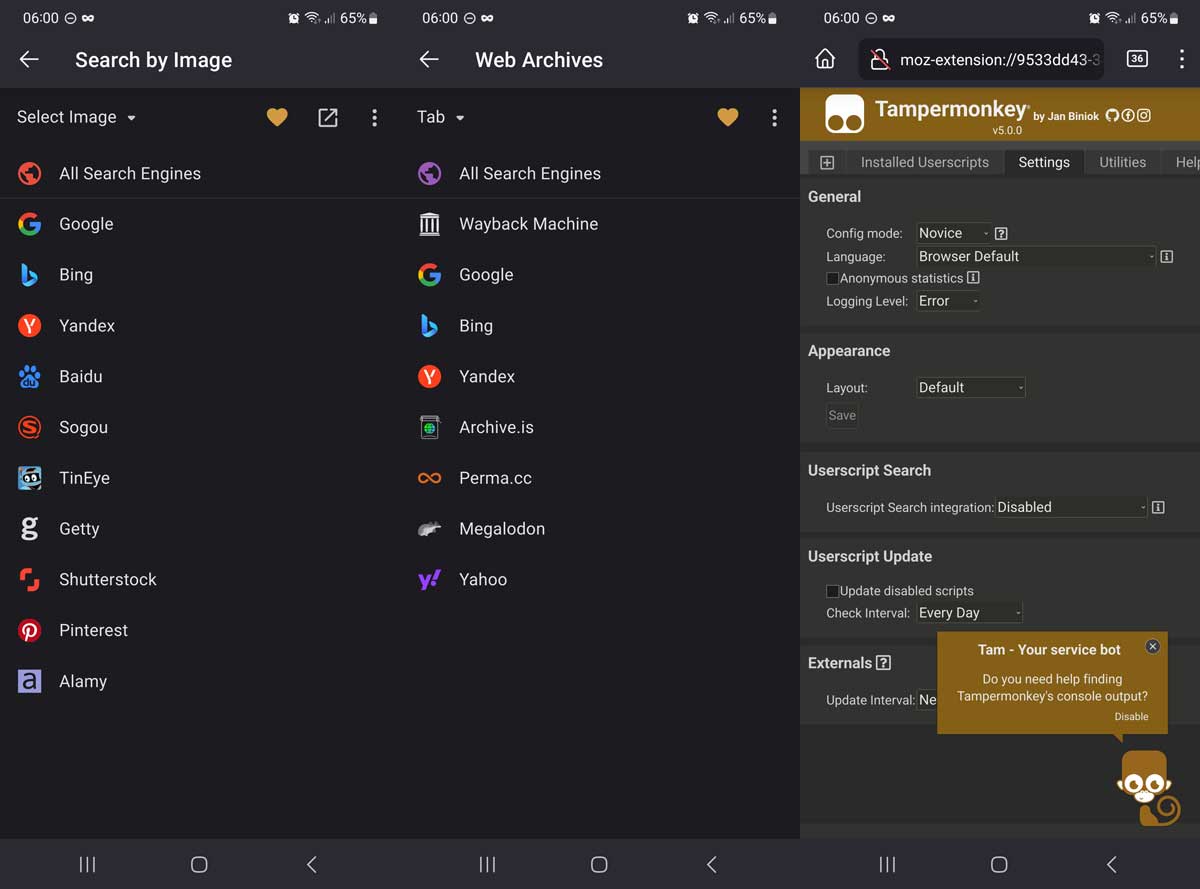Screen dimensions: 1200x889
Task: Expand the Tab dropdown in Web Archives
Action: (441, 117)
